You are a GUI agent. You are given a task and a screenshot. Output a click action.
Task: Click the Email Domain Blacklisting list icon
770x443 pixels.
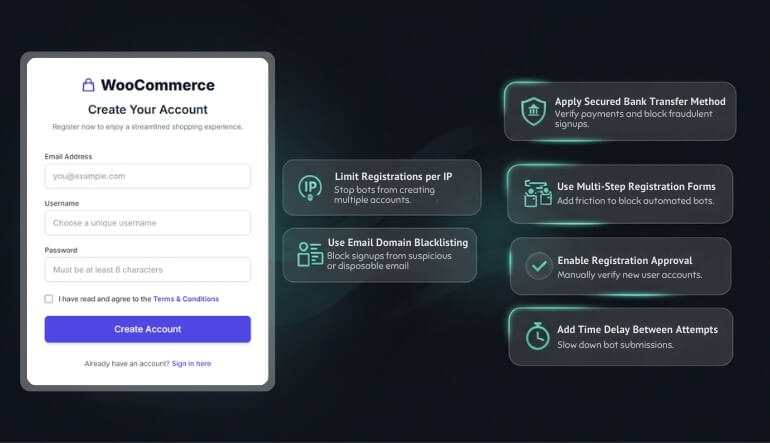coord(310,254)
